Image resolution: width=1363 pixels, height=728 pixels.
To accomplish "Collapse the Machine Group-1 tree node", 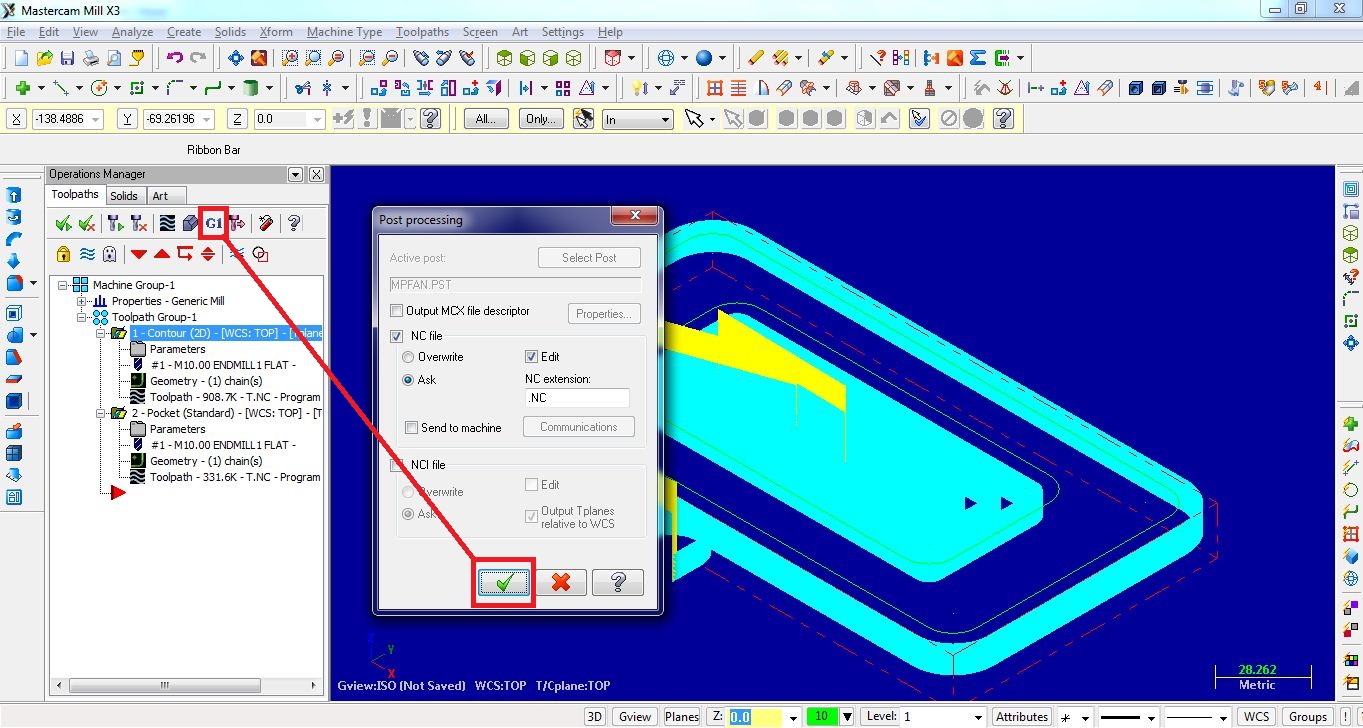I will [64, 285].
